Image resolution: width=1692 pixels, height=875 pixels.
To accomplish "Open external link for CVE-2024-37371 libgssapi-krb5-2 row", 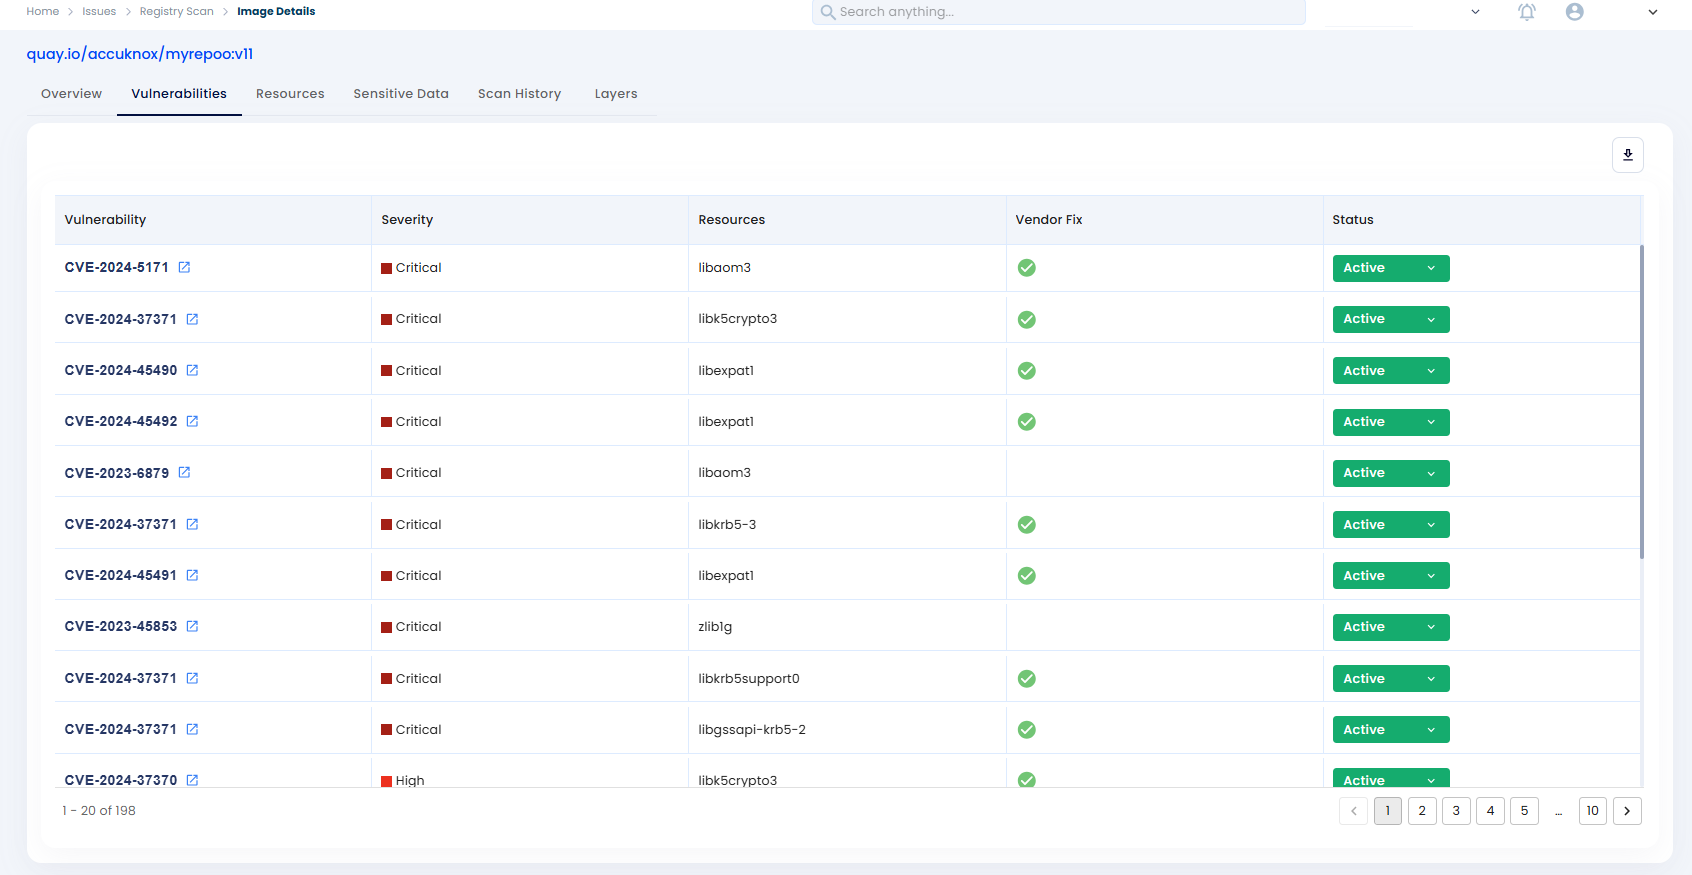I will [x=192, y=729].
